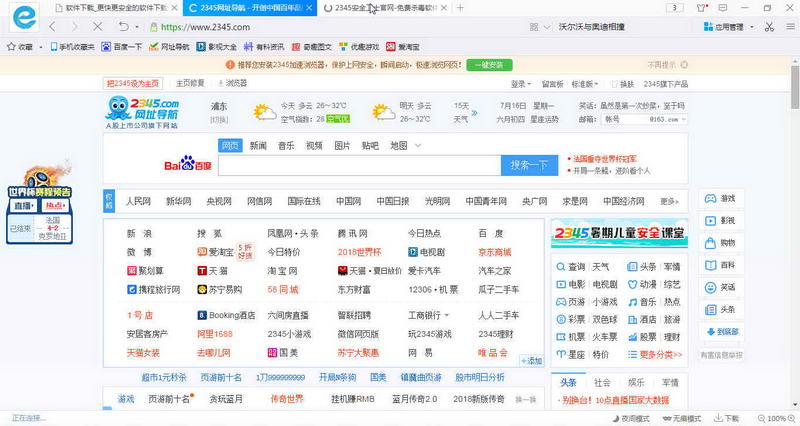Expand the 标准版 version dropdown
800x426 pixels.
pyautogui.click(x=584, y=84)
